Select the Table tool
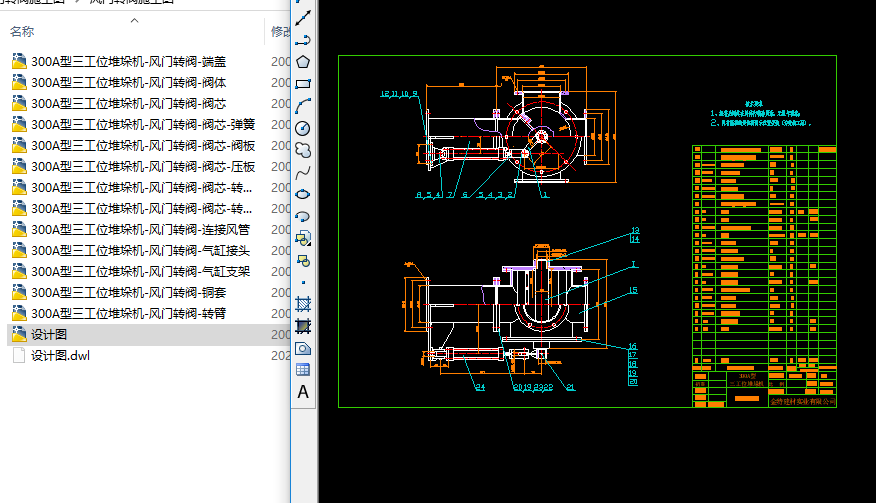Screen dimensions: 876x503 [303, 370]
